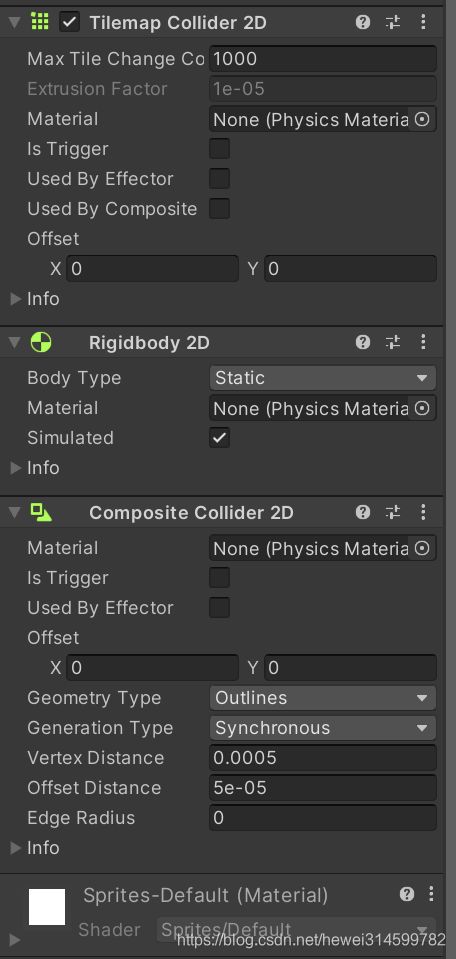Open the Generation Type dropdown
This screenshot has width=456, height=959.
click(323, 728)
